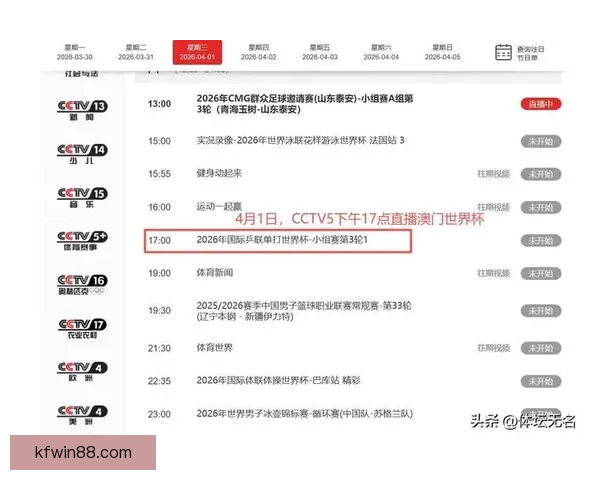Click the 16:00 time entry
Image resolution: width=600 pixels, height=480 pixels.
pos(159,207)
